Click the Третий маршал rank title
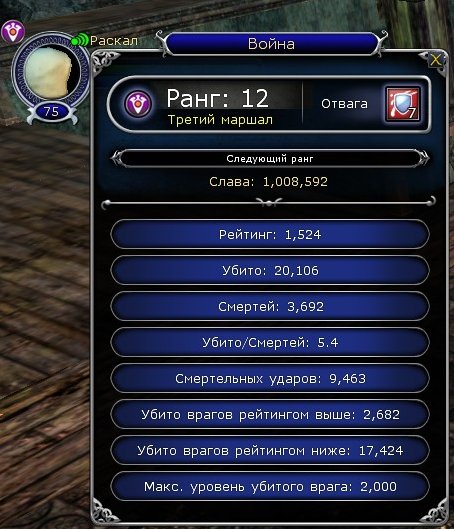Viewport: 454px width, 529px height. click(x=220, y=120)
